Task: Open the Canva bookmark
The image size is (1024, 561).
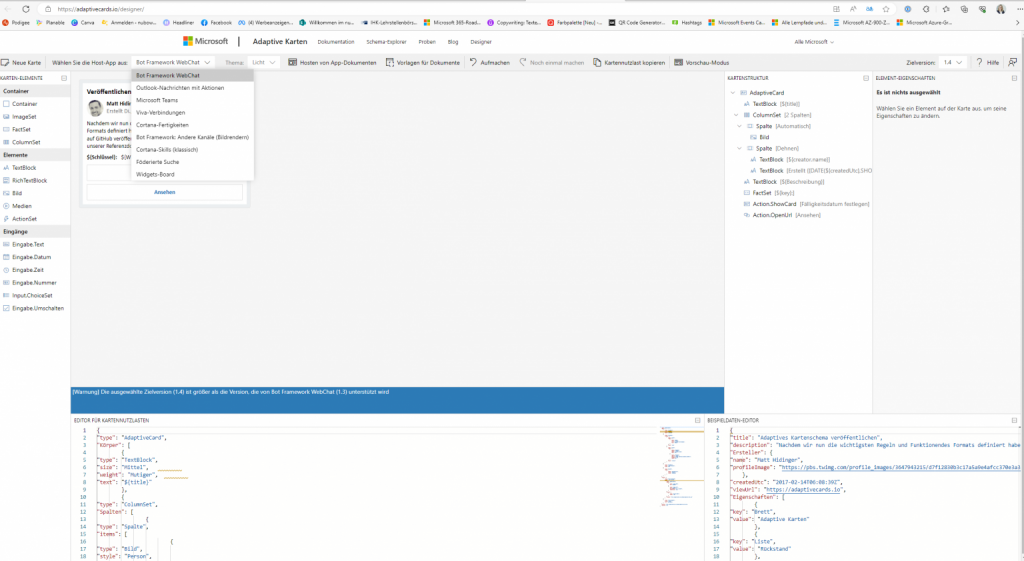Action: (x=83, y=22)
